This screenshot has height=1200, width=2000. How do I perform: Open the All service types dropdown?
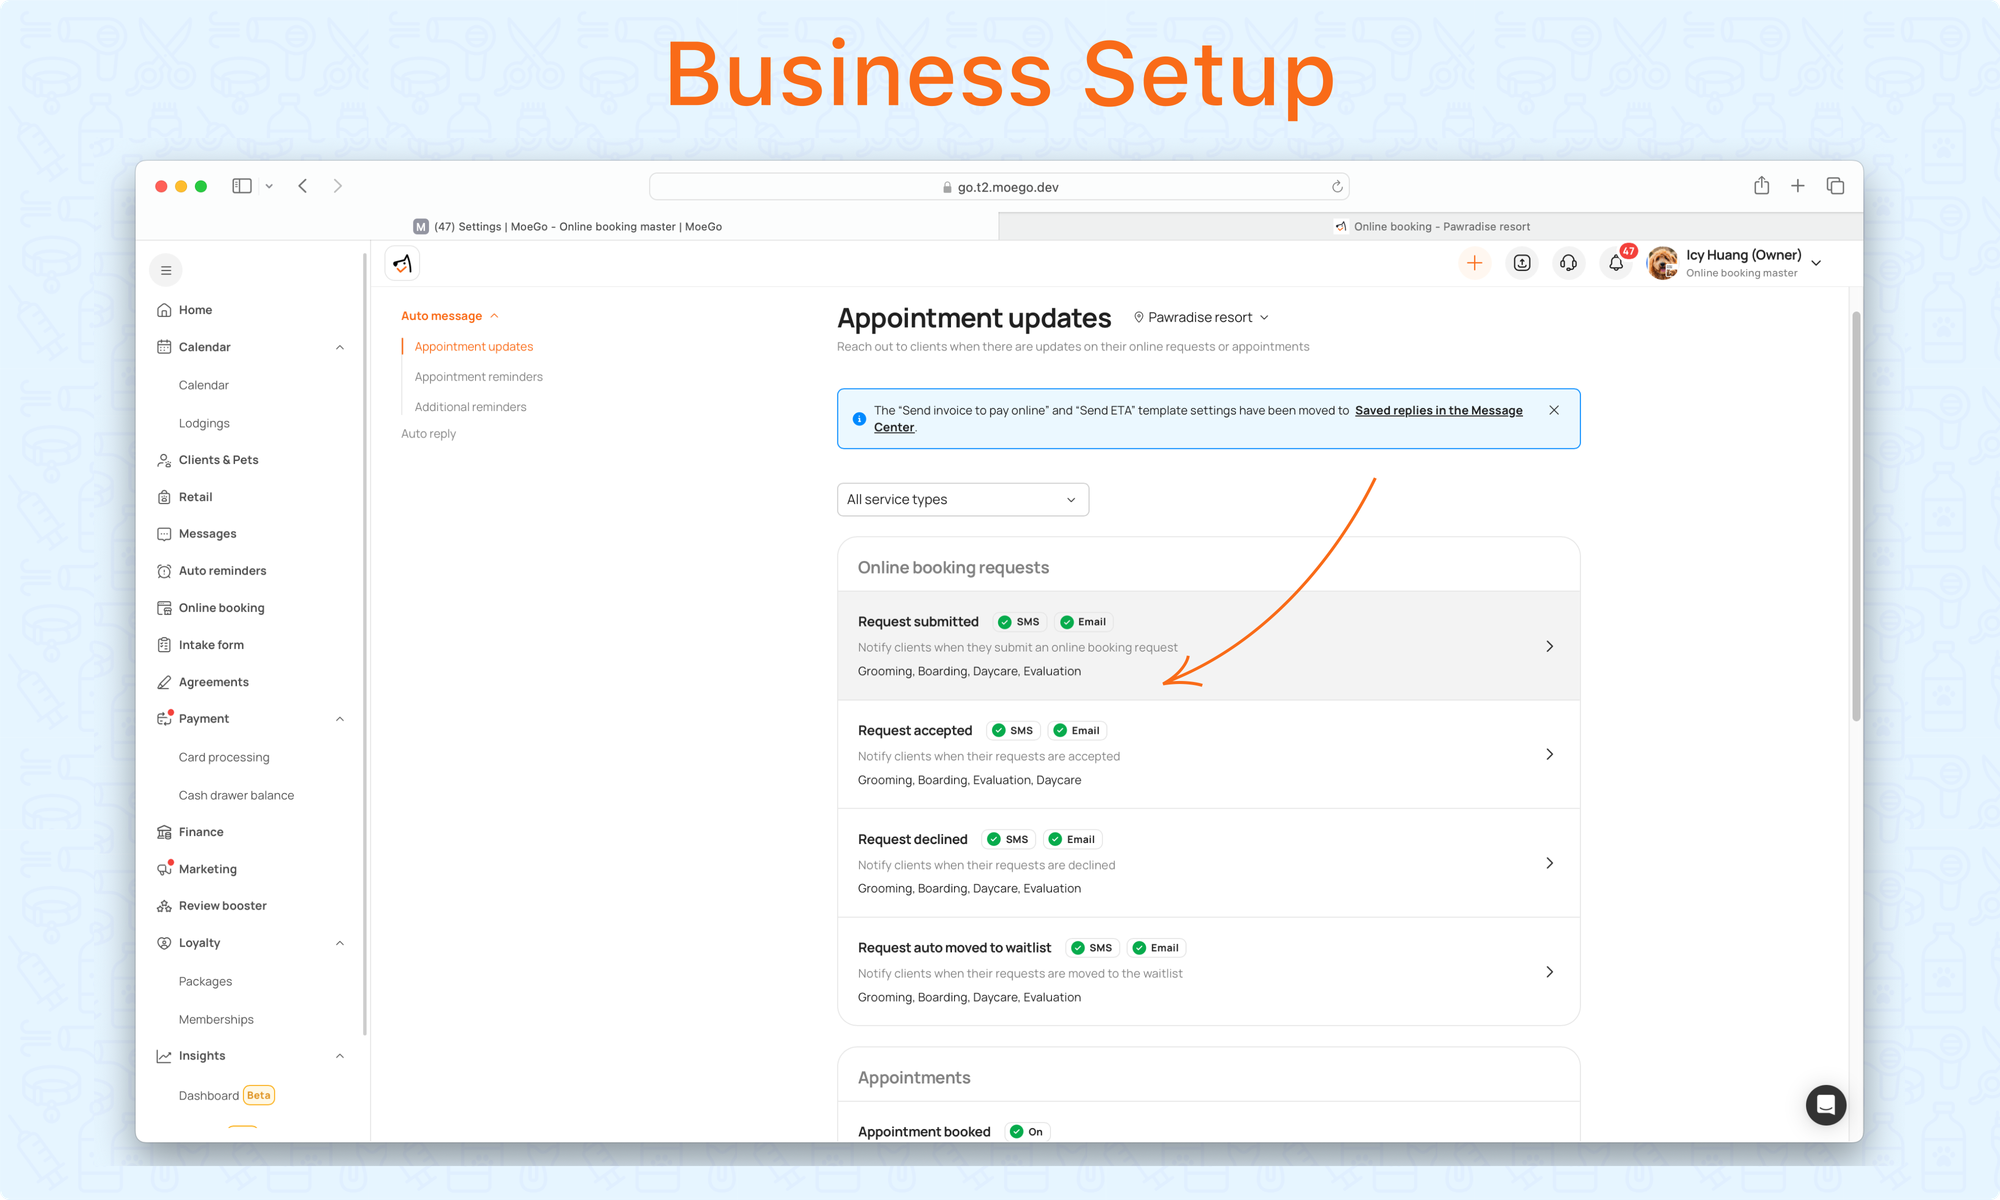tap(962, 499)
